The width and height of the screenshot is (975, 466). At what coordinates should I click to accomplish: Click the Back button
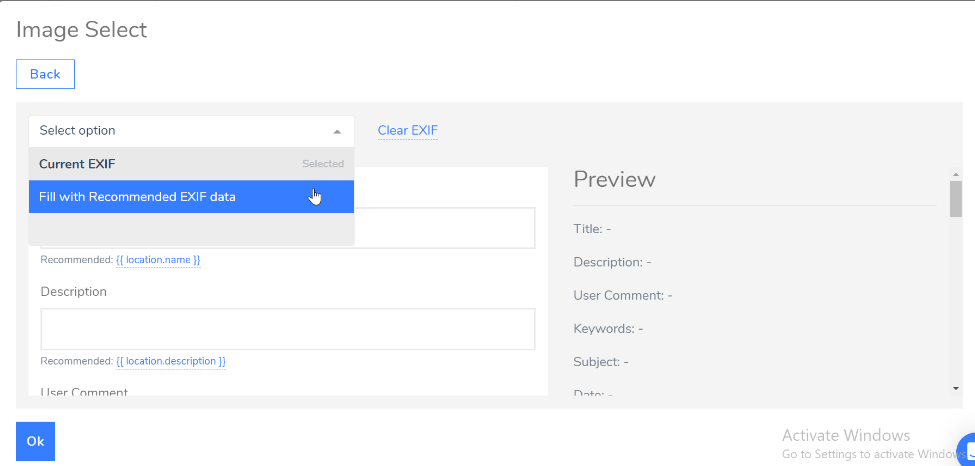[x=45, y=74]
